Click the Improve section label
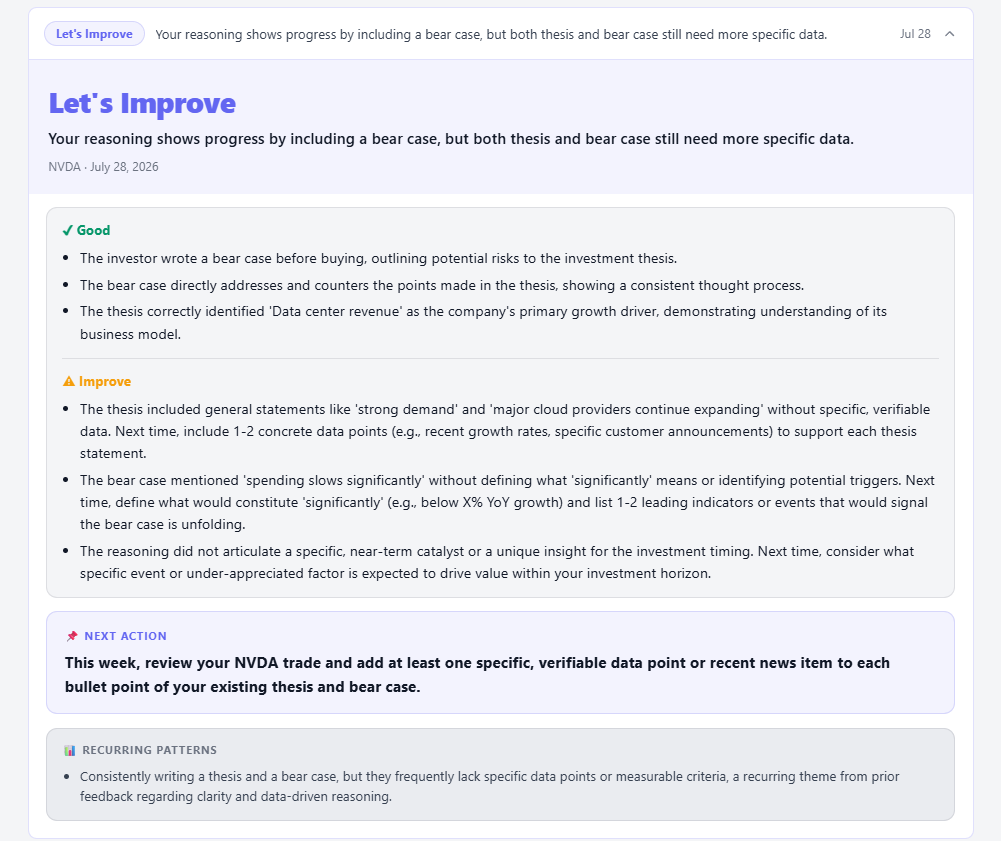Image resolution: width=1001 pixels, height=841 pixels. click(x=105, y=381)
